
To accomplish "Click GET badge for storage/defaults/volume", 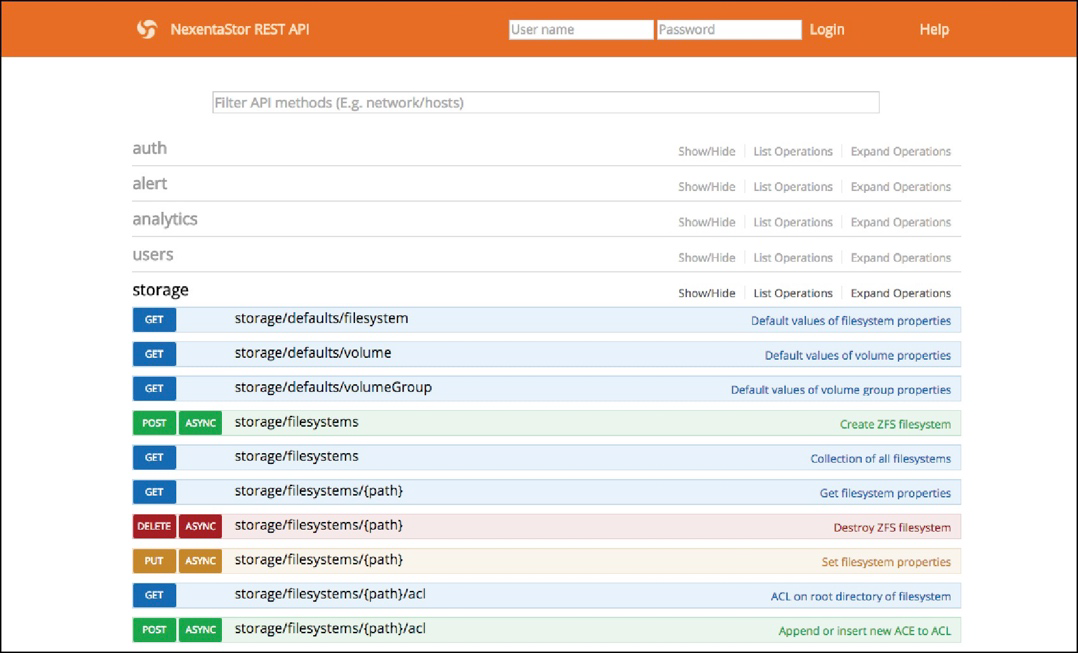I will [x=154, y=354].
